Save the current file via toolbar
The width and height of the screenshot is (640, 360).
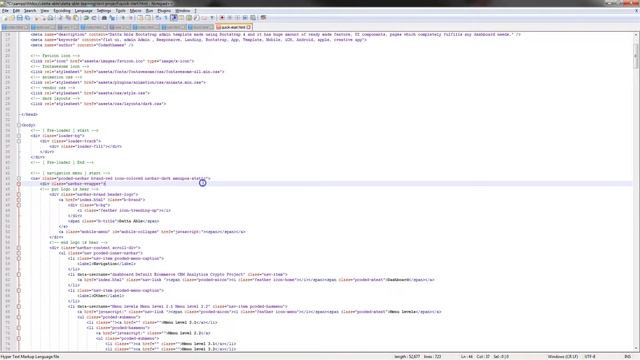pyautogui.click(x=20, y=18)
